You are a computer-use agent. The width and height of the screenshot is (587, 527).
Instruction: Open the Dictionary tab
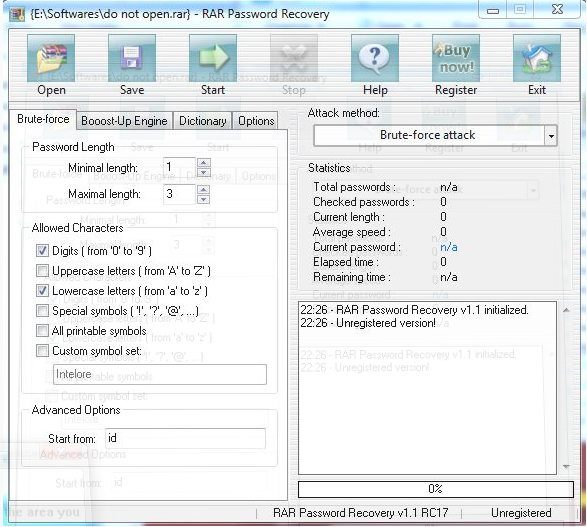203,121
